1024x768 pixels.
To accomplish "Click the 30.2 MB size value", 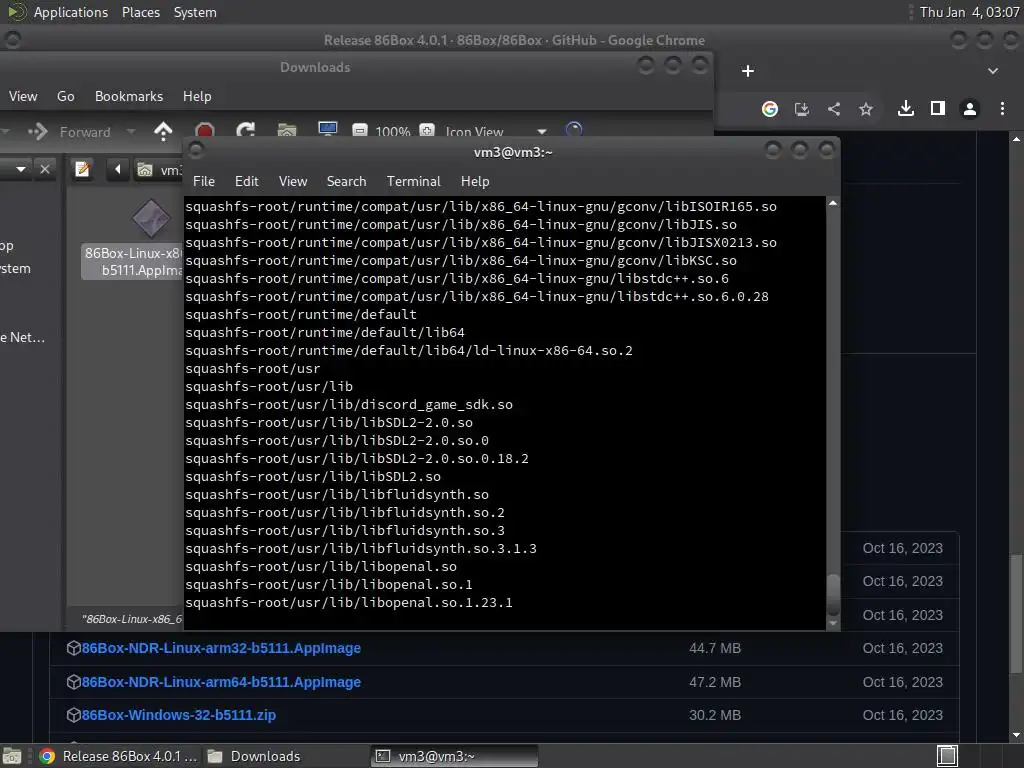I will pos(715,716).
